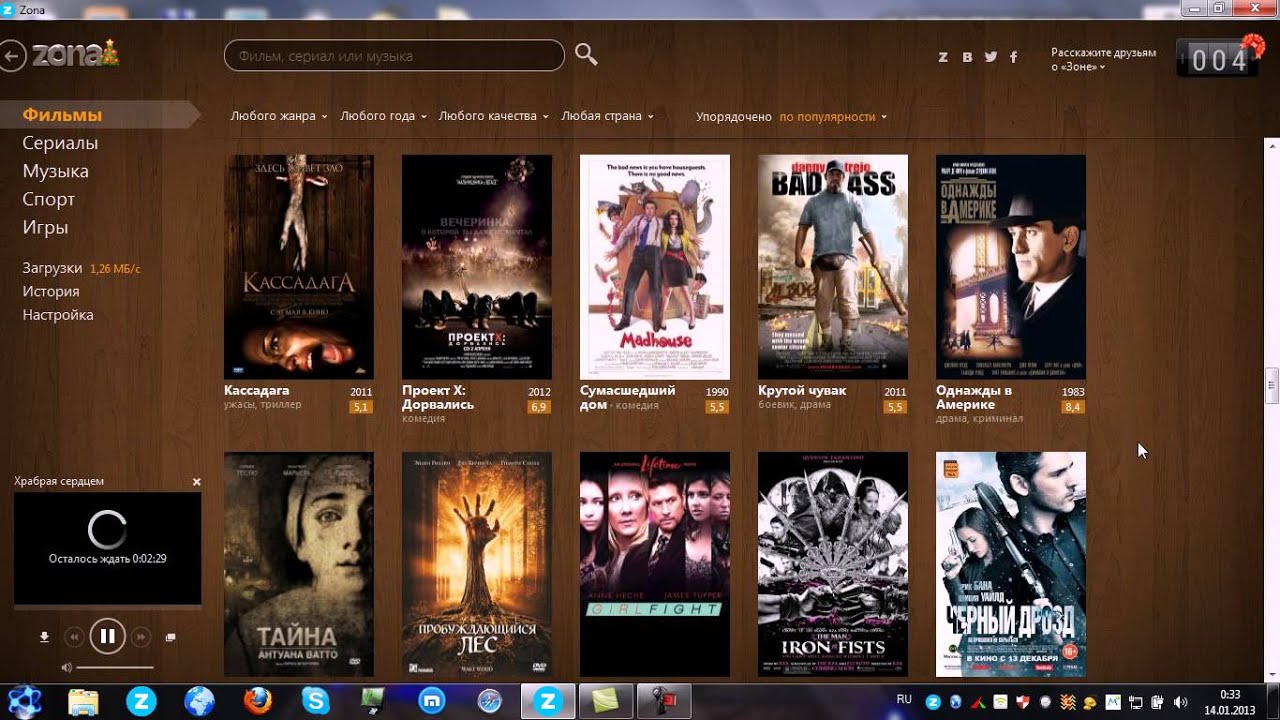The image size is (1280, 720).
Task: Open The Man with the Iron Fists poster
Action: (833, 564)
